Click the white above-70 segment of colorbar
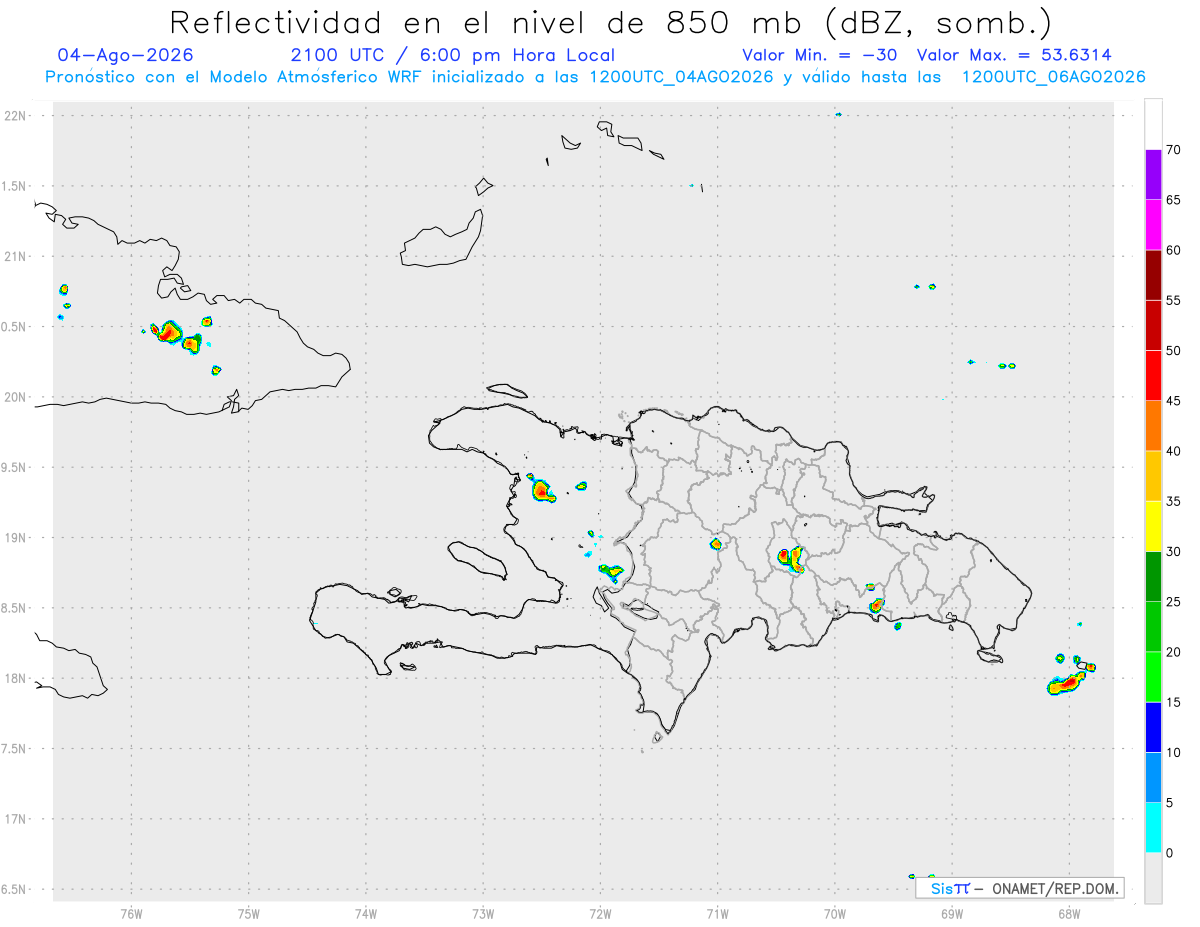Image resolution: width=1200 pixels, height=927 pixels. [1153, 124]
